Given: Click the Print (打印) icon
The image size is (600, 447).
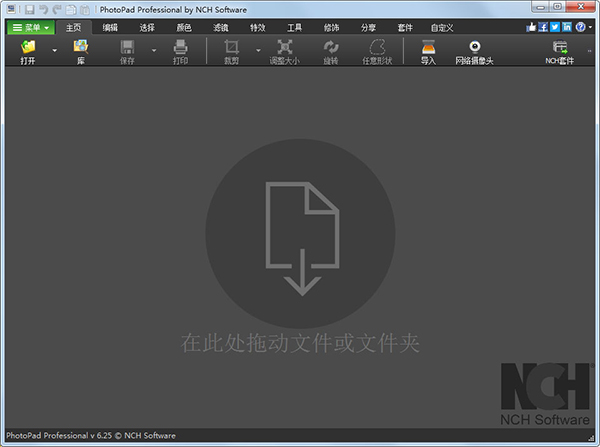Looking at the screenshot, I should point(180,48).
